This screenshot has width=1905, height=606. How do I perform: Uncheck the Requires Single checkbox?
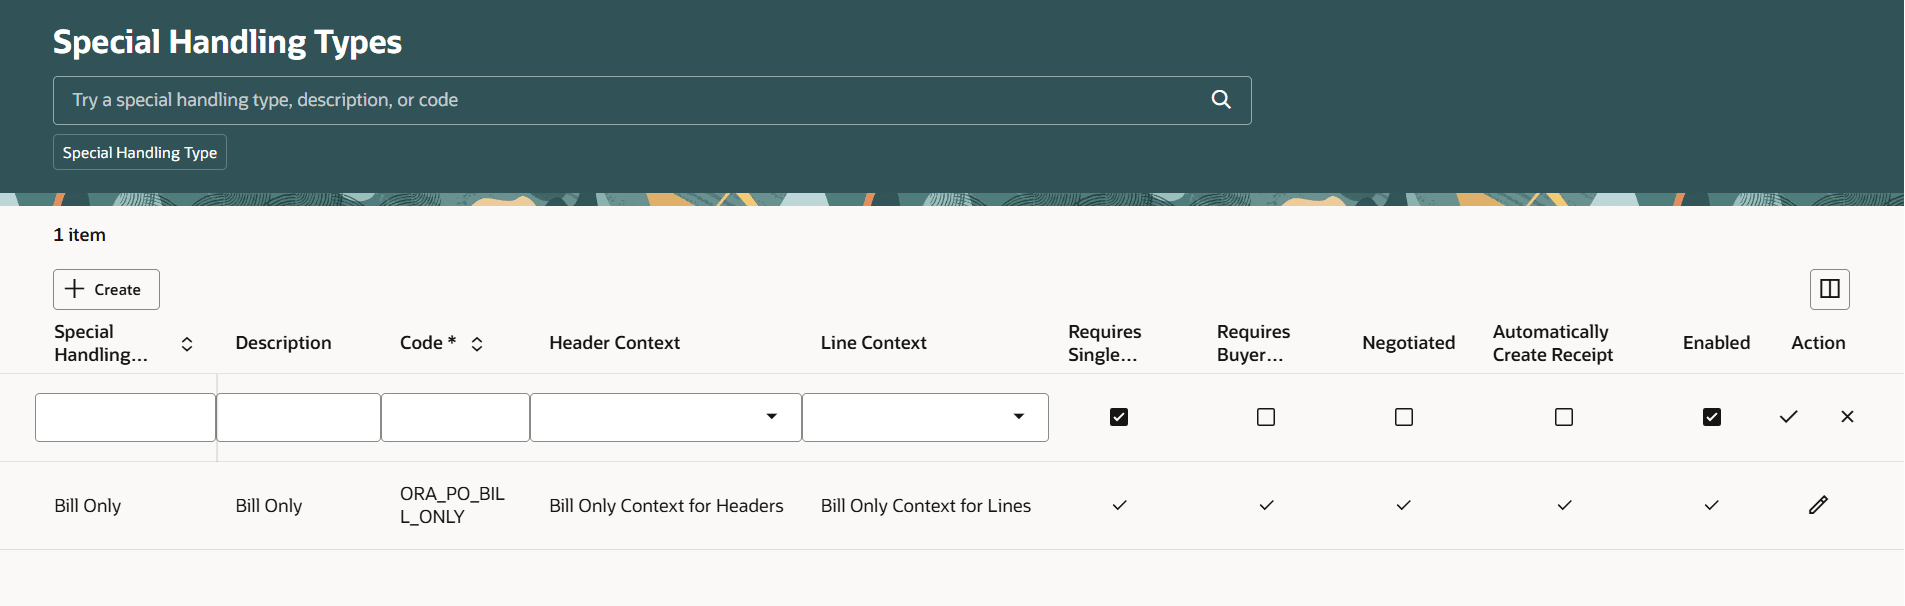point(1119,417)
